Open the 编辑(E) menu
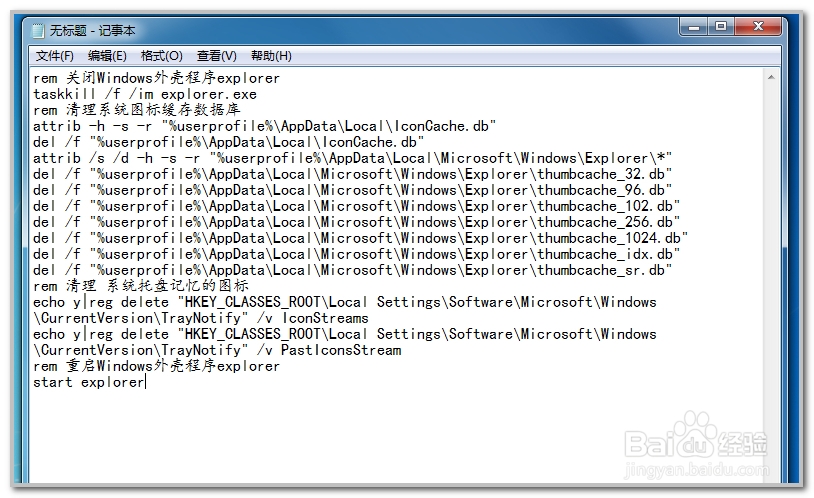Image resolution: width=814 pixels, height=498 pixels. point(107,56)
